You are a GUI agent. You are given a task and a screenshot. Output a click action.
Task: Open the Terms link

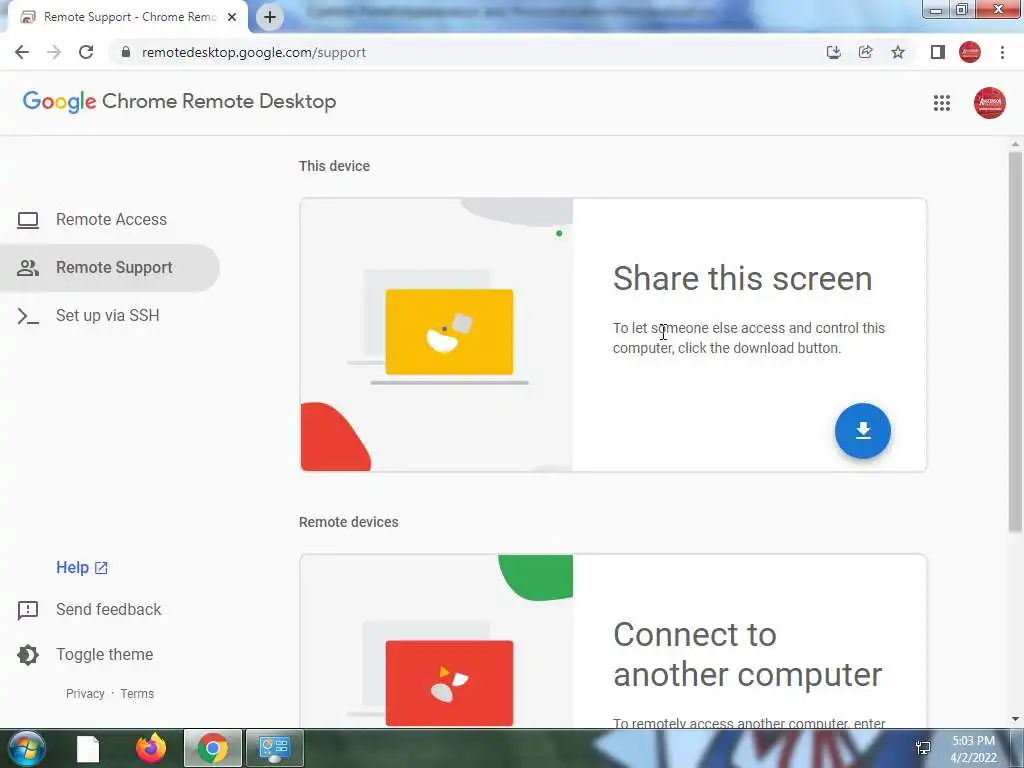(137, 694)
